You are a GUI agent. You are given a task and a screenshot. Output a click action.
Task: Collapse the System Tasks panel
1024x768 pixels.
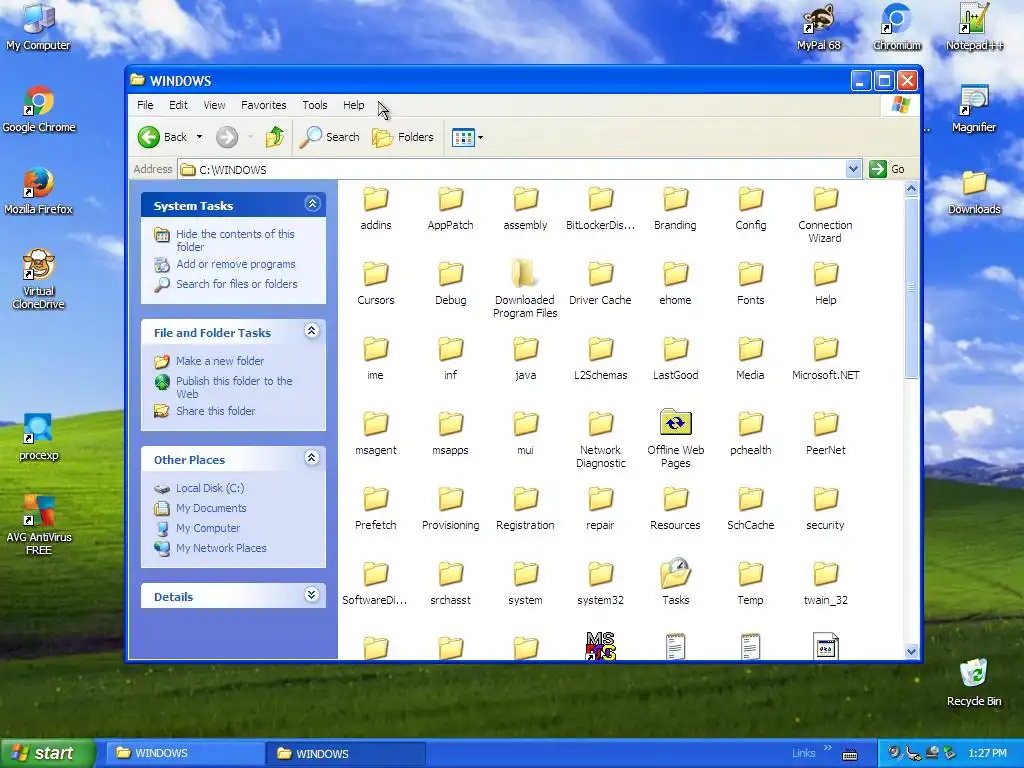click(x=312, y=204)
